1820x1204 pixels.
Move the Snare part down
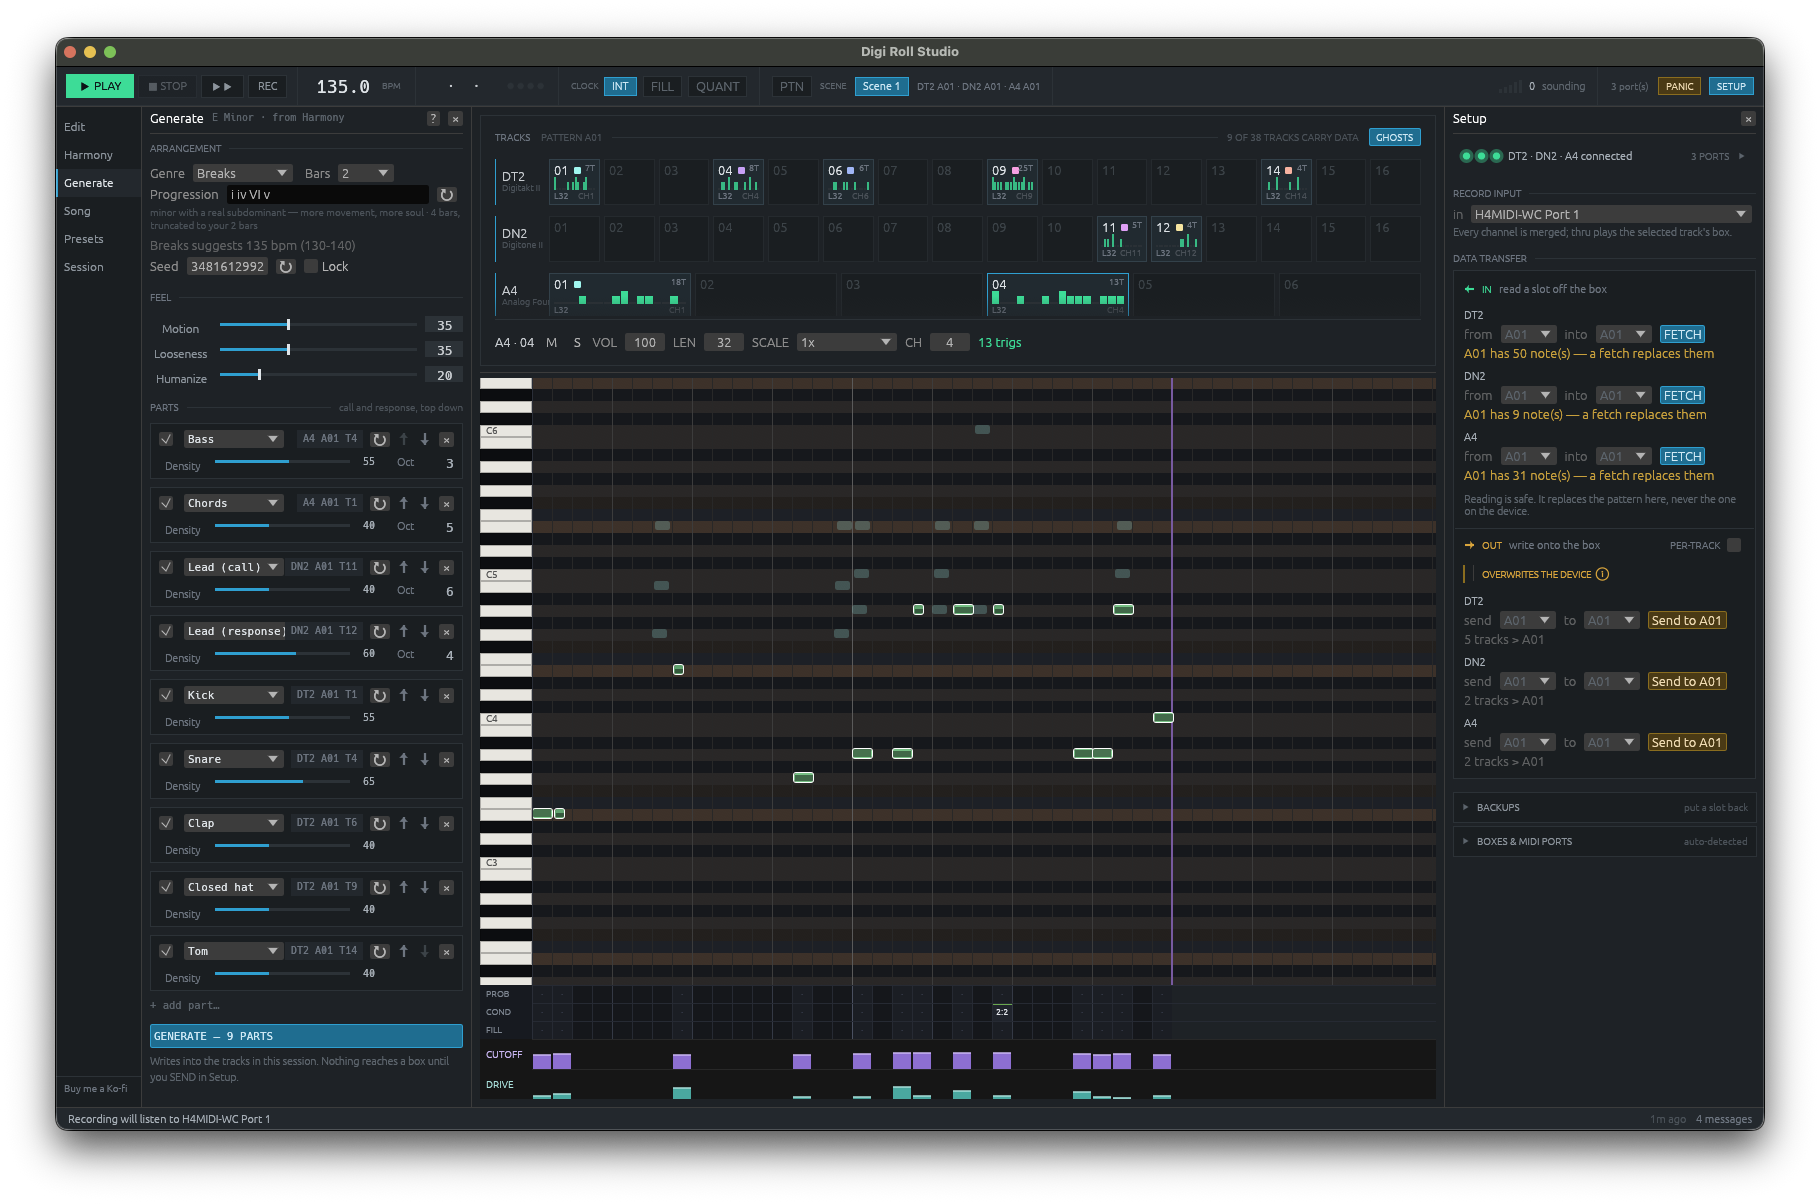pyautogui.click(x=425, y=759)
